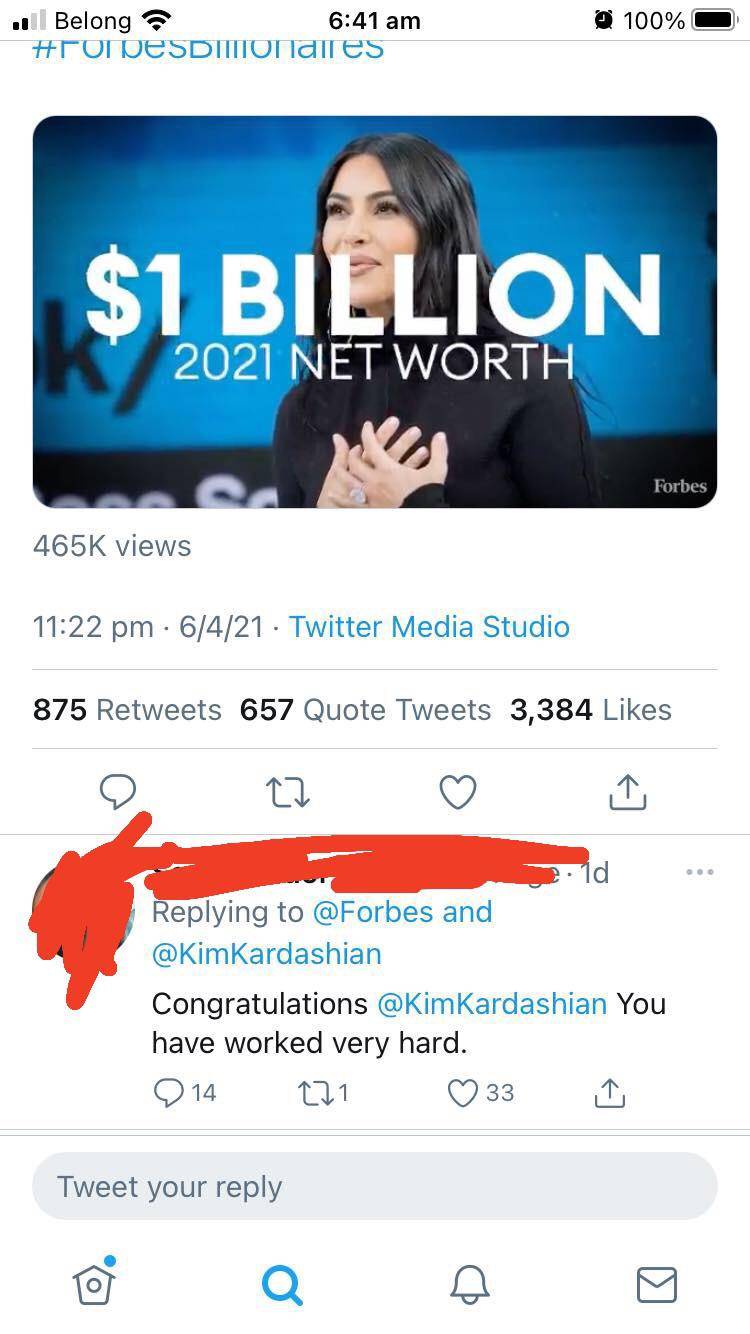
Task: Reply to the Forbes tweet
Action: tap(118, 792)
